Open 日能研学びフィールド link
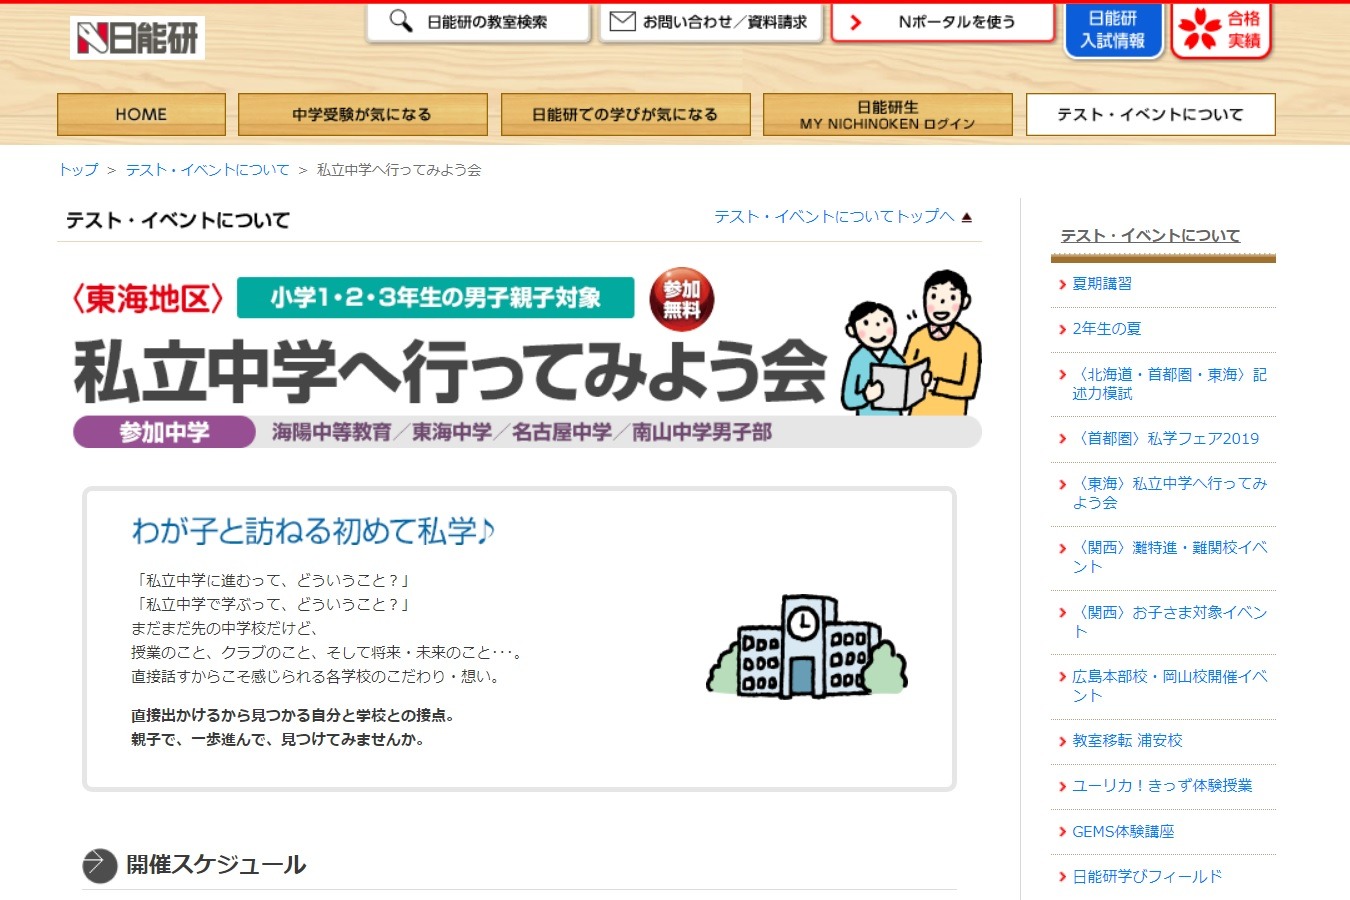 tap(1147, 877)
